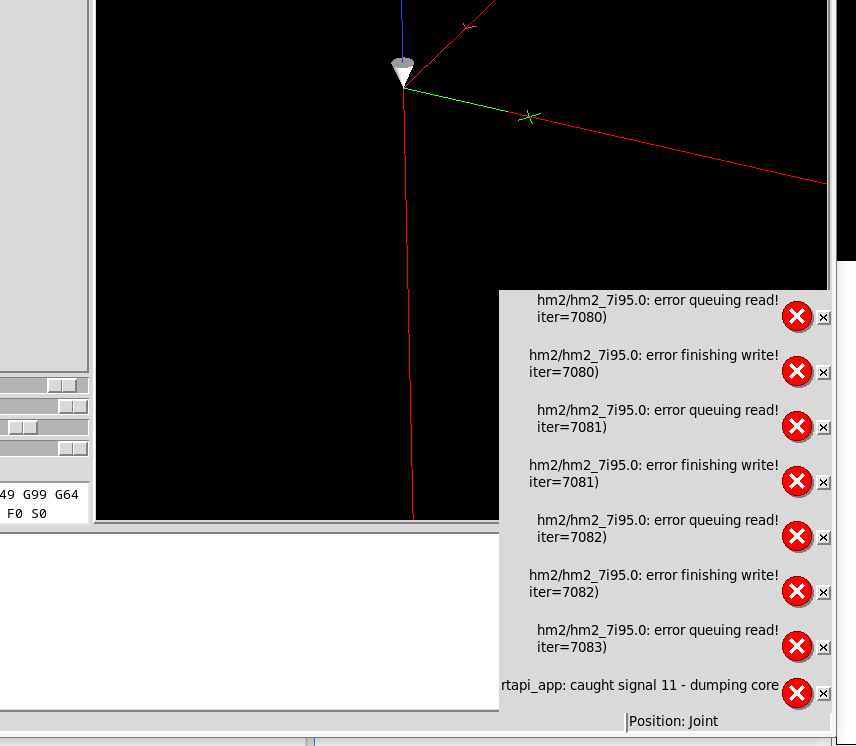This screenshot has width=856, height=746.
Task: Click the red error icon beside 'queuing read! iter=7080'
Action: 797,317
